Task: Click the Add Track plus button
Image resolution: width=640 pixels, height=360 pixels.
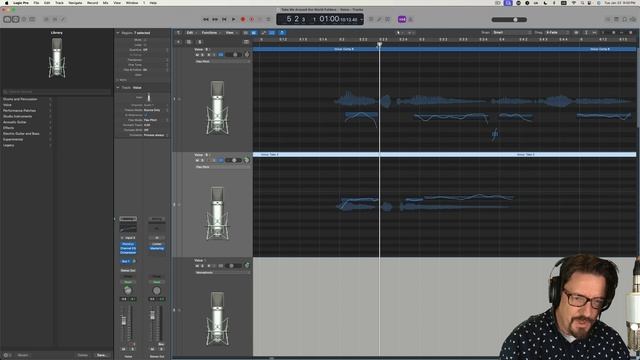Action: tap(178, 42)
